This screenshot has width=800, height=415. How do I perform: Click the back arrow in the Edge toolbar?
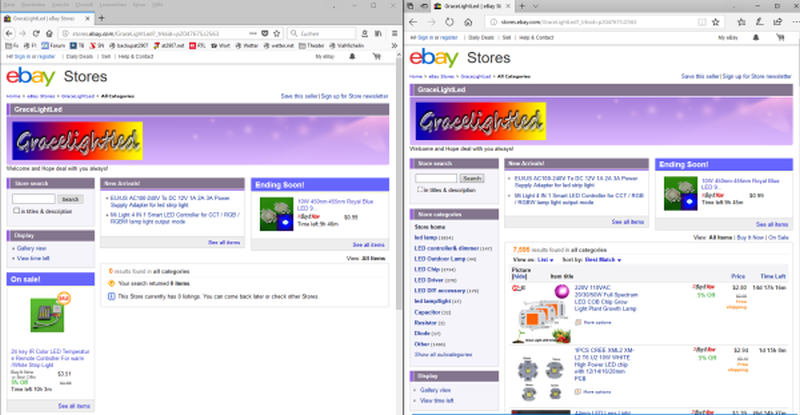coord(413,22)
